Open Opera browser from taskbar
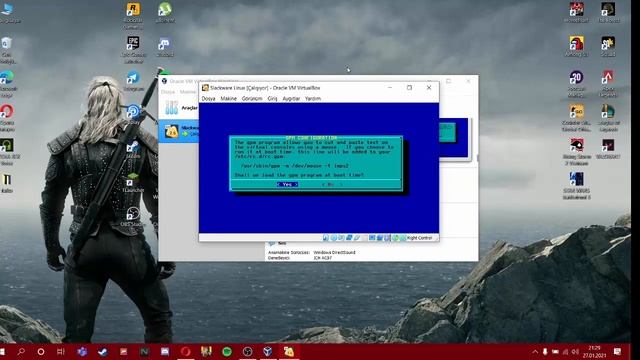This screenshot has width=640, height=360. (x=185, y=351)
